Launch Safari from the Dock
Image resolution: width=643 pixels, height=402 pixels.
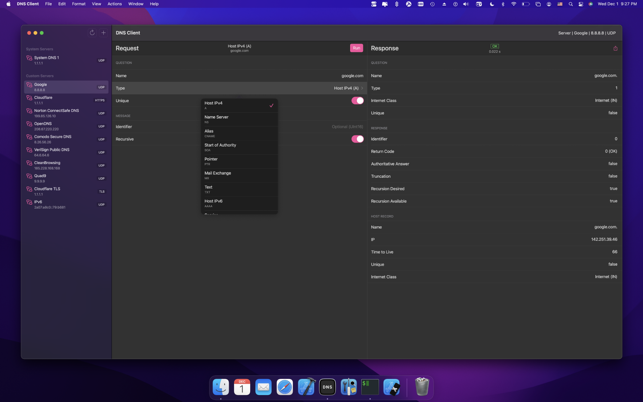pos(285,387)
